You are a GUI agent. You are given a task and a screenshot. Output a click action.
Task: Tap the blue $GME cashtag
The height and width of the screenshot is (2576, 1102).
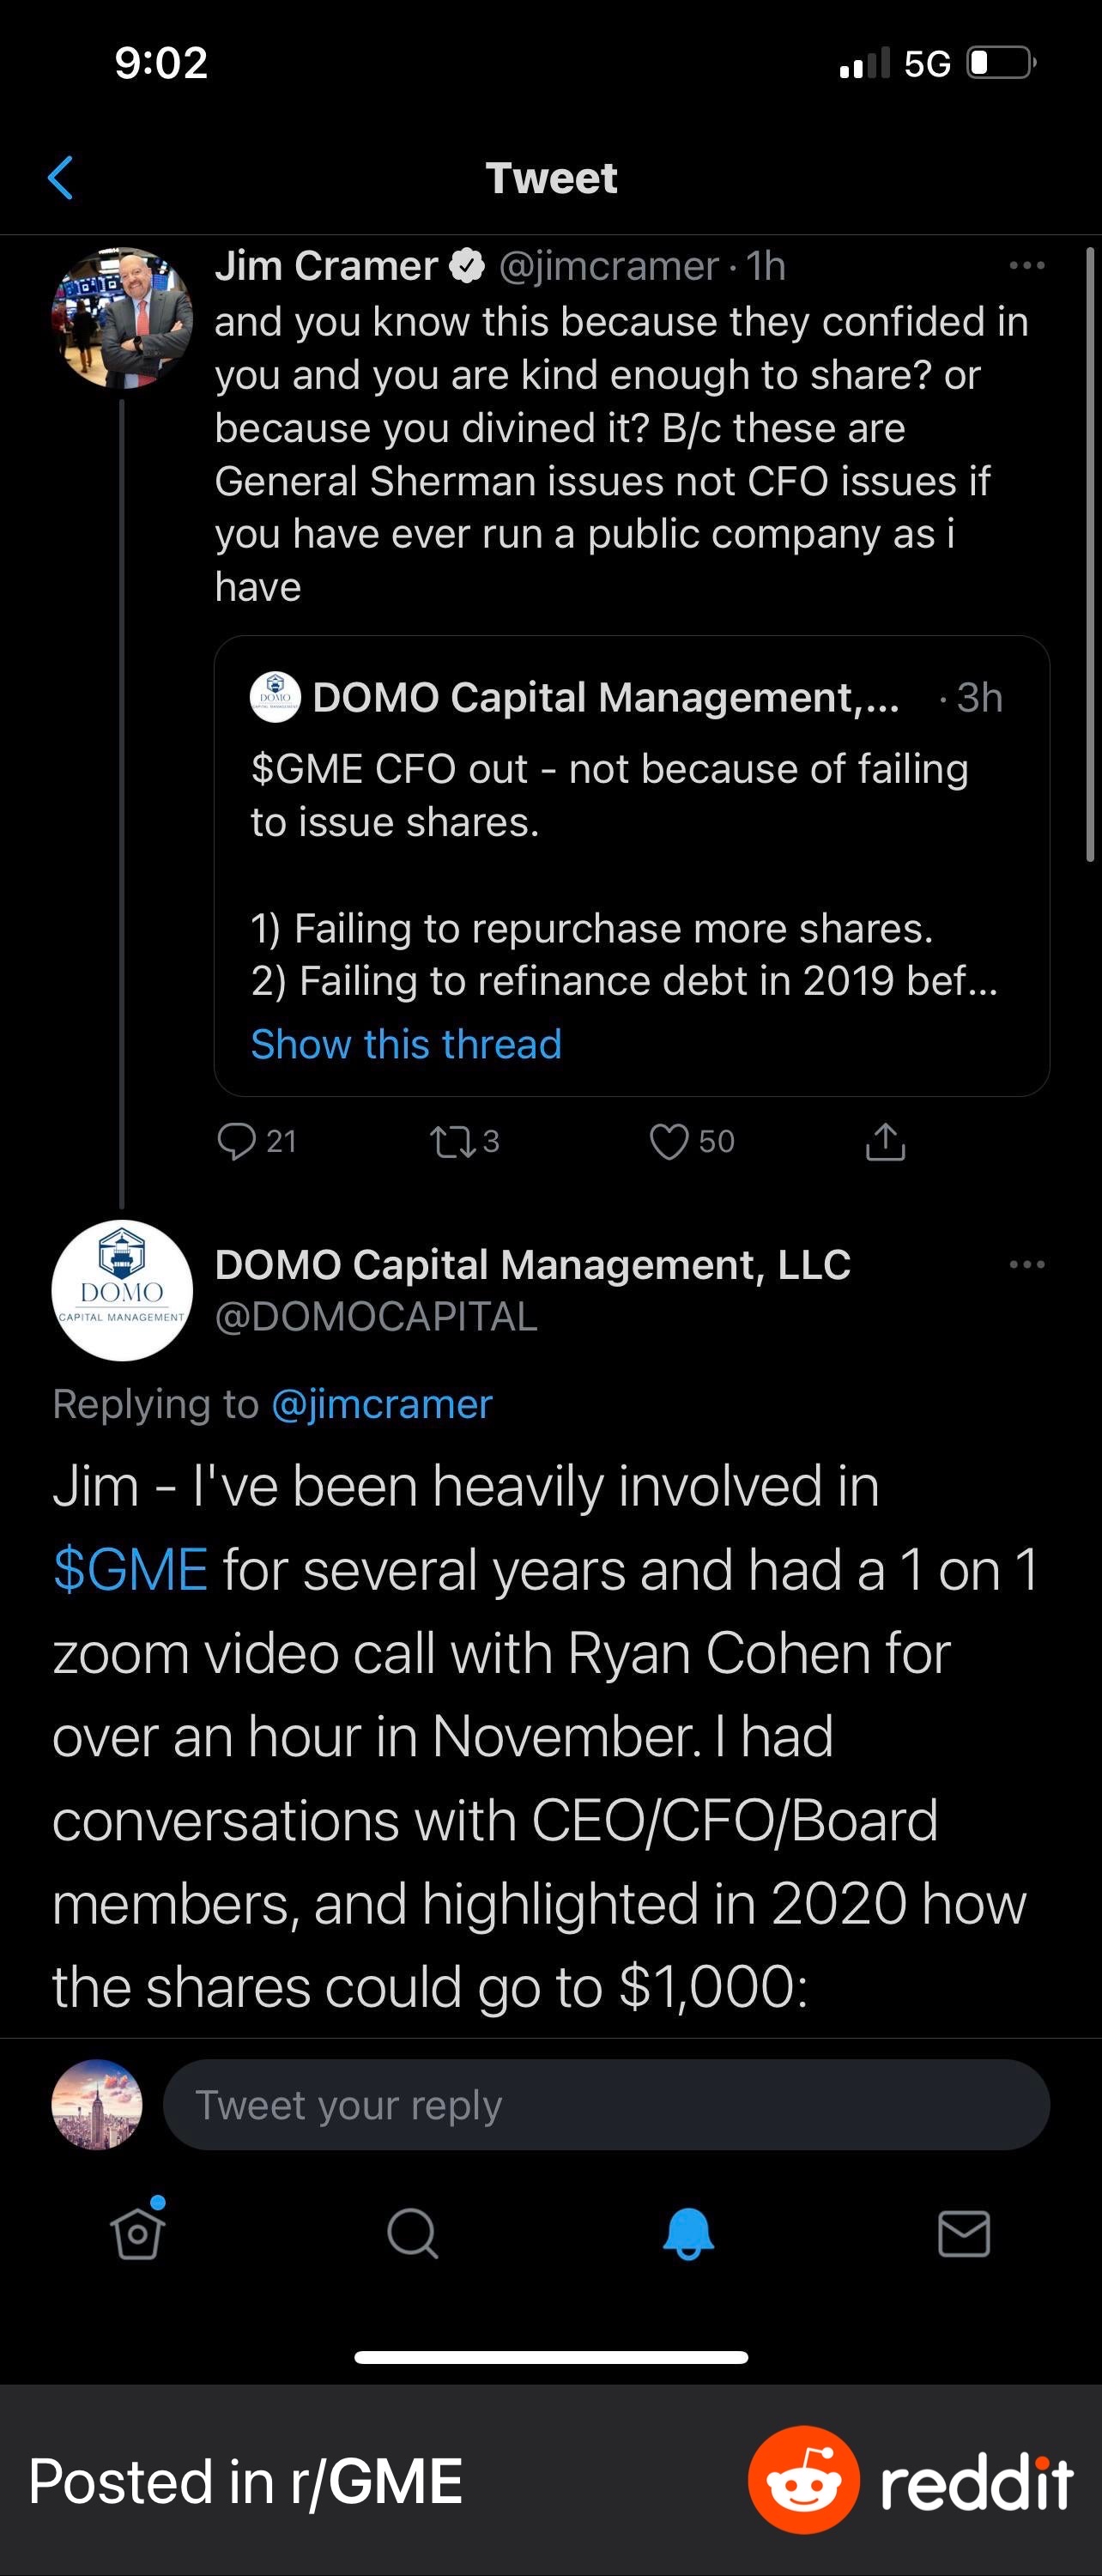pyautogui.click(x=130, y=1569)
